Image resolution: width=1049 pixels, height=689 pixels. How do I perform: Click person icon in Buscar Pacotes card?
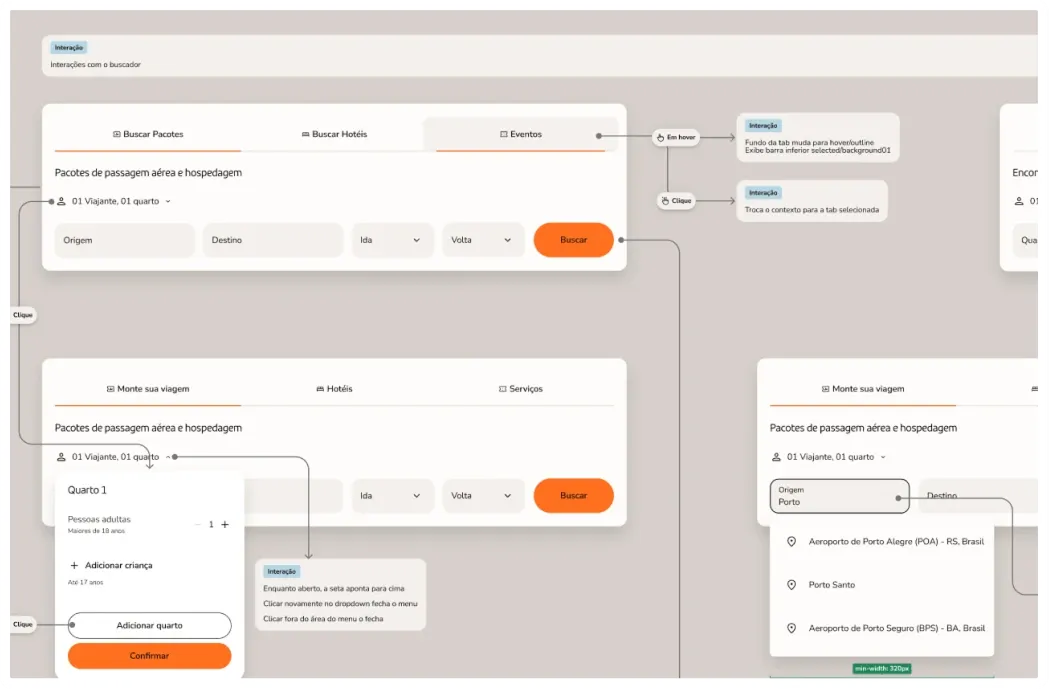(x=62, y=201)
